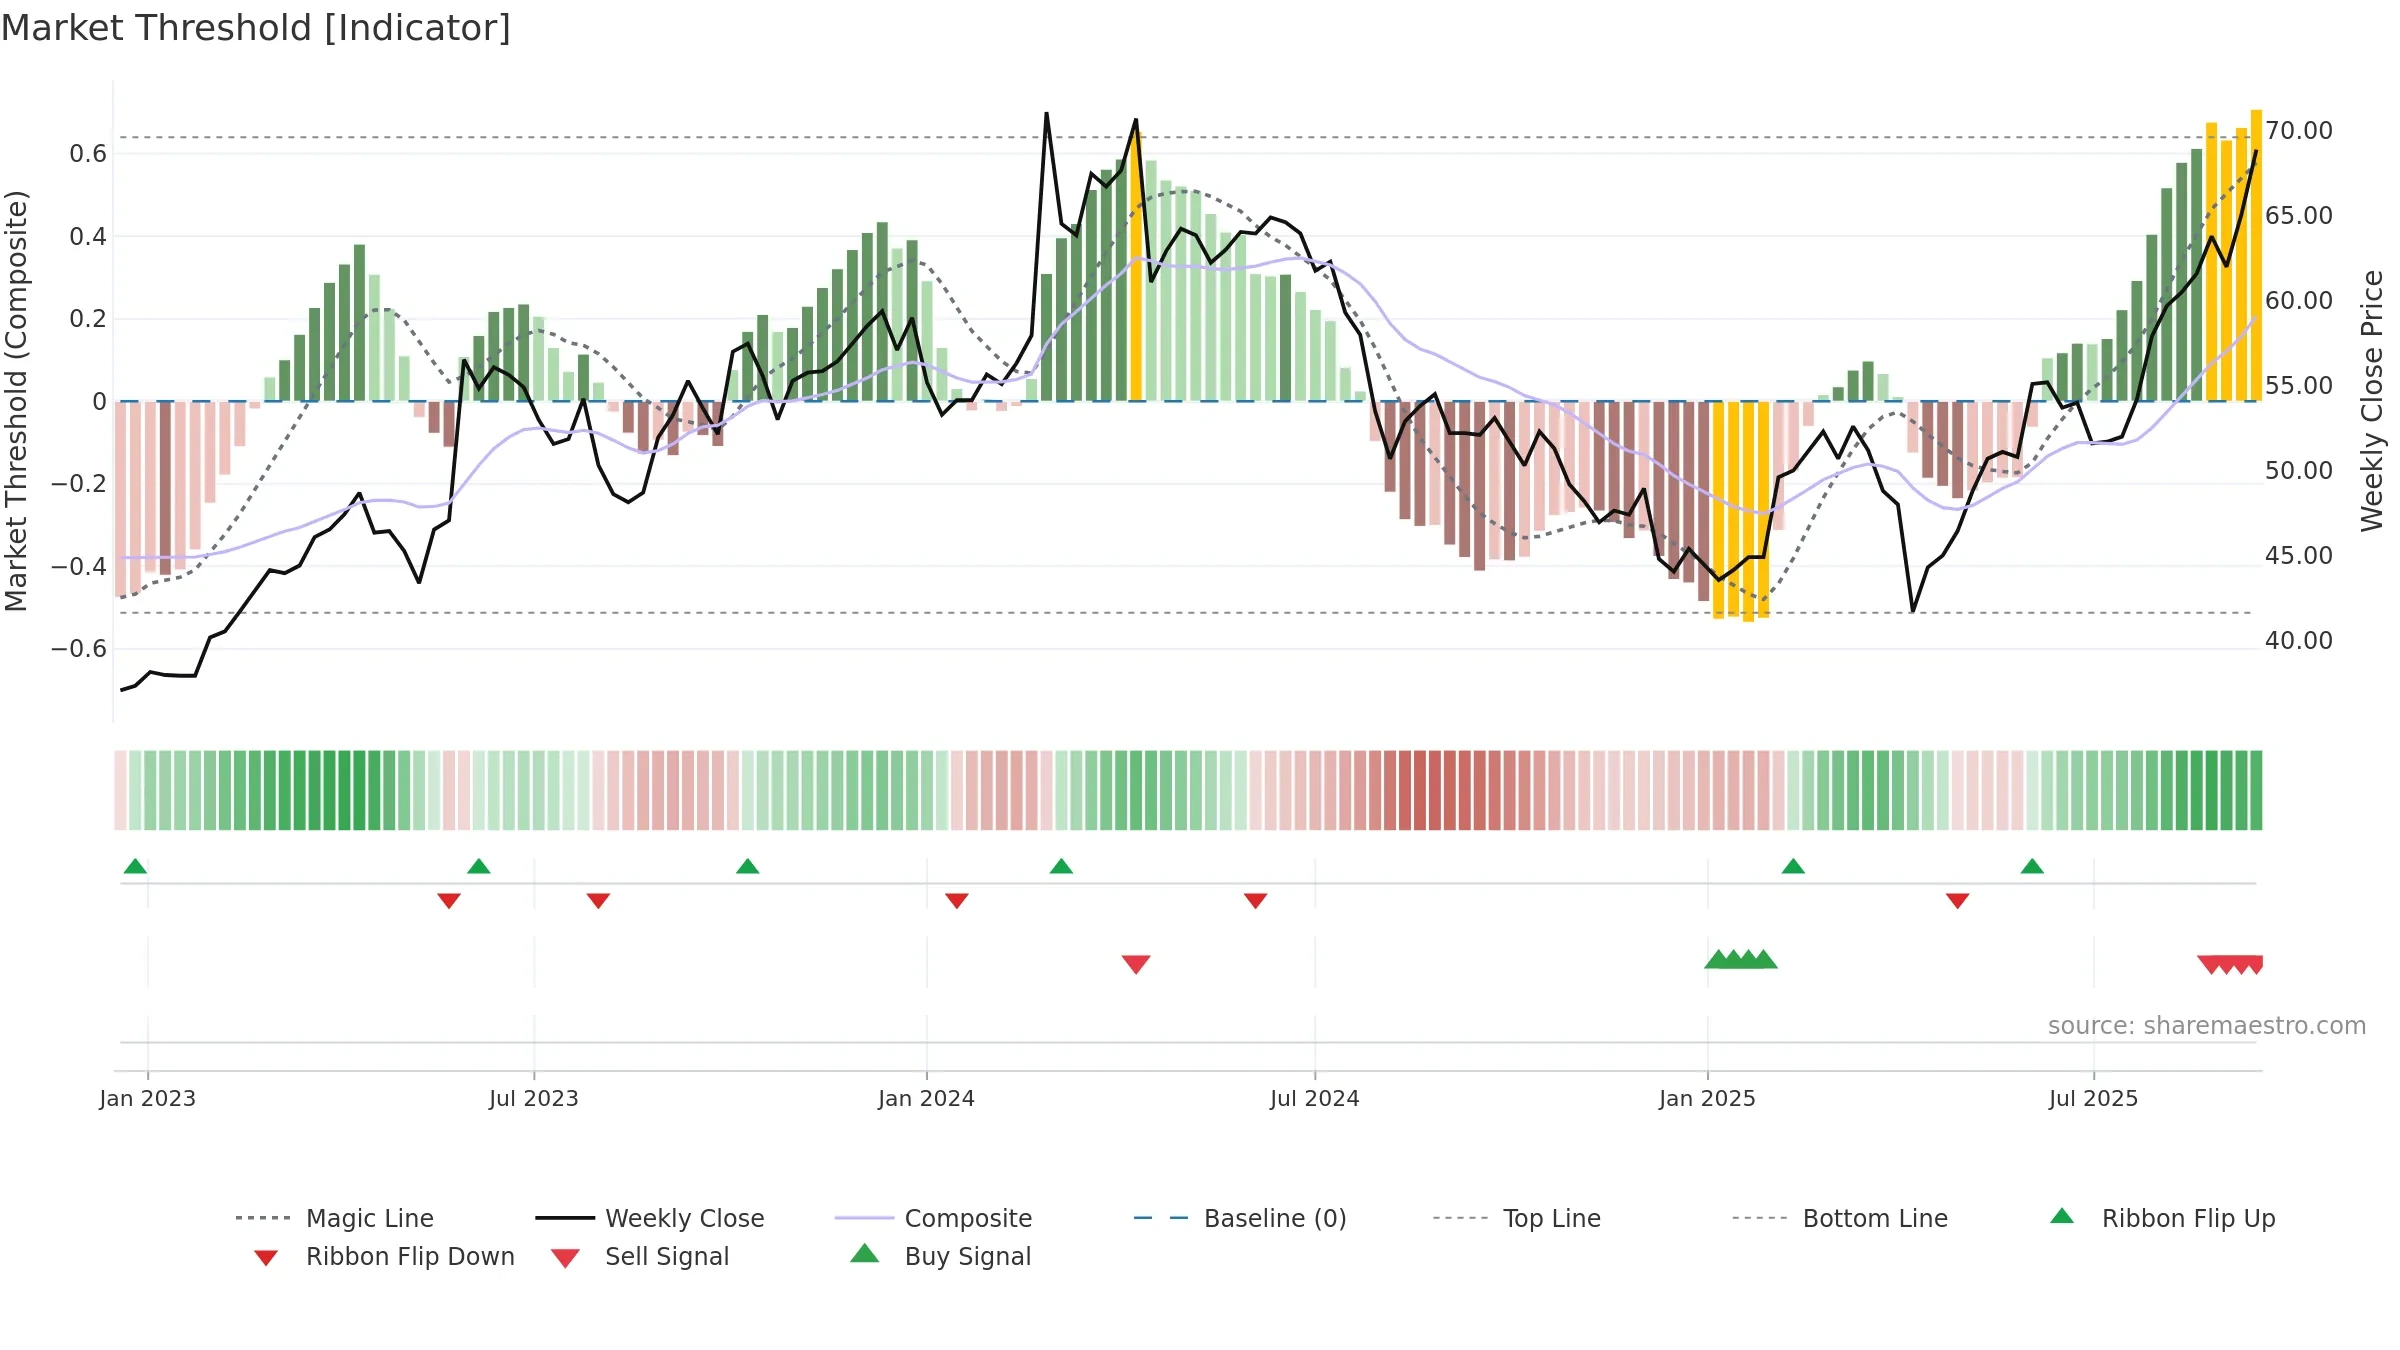This screenshot has height=1350, width=2400.
Task: Click the Jan 2024 x-axis label
Action: click(x=927, y=1098)
